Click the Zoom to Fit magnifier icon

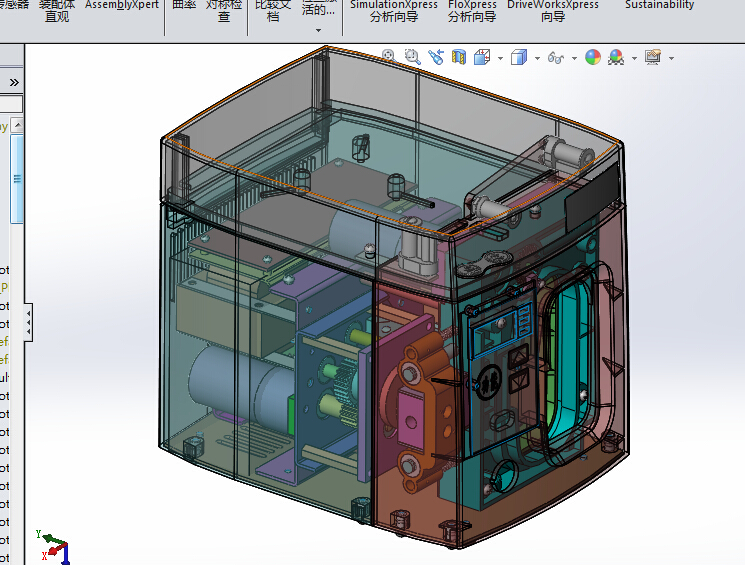[389, 57]
